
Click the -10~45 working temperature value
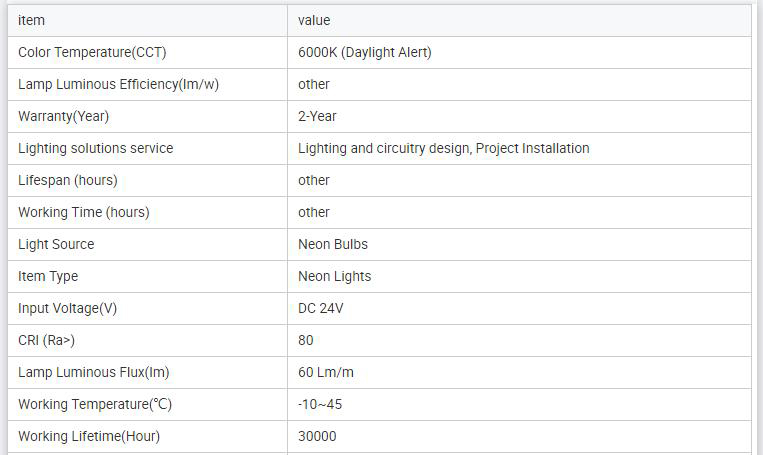(x=321, y=404)
